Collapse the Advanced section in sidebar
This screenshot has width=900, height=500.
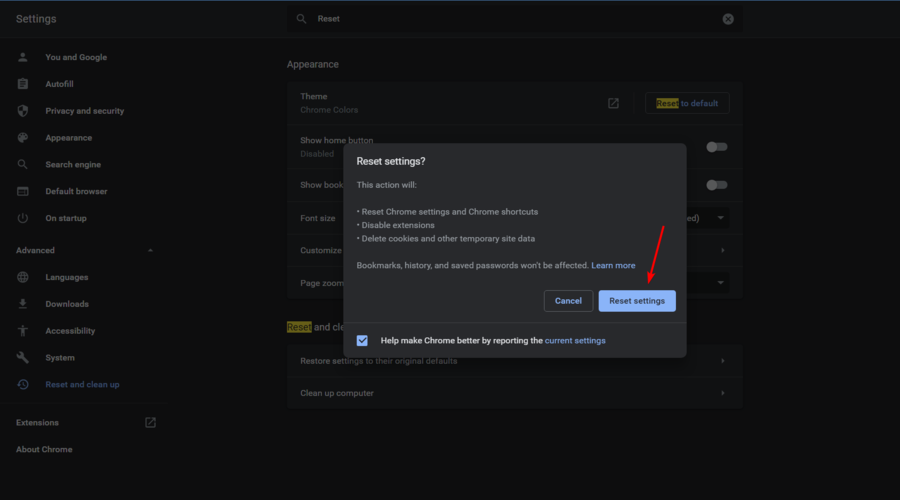click(x=151, y=250)
